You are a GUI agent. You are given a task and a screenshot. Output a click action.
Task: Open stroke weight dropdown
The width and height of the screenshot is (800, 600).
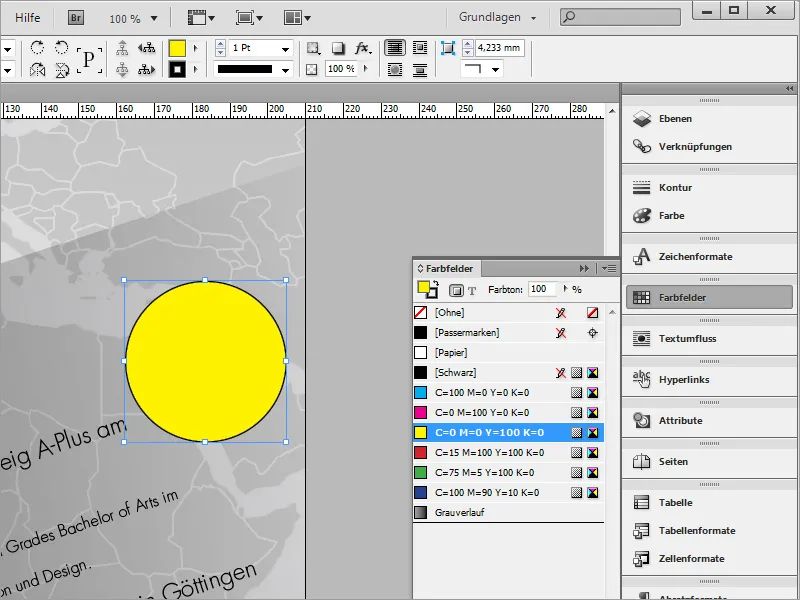click(285, 49)
